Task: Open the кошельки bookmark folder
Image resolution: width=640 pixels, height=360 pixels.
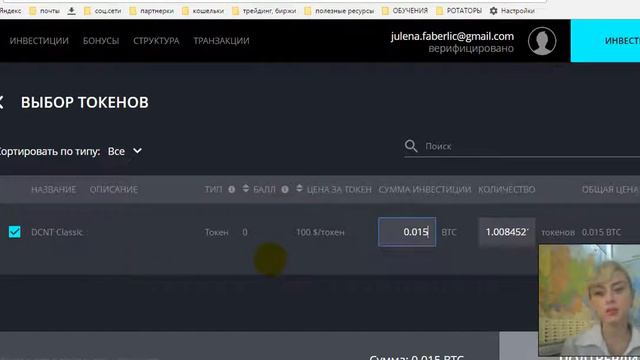Action: [x=203, y=11]
